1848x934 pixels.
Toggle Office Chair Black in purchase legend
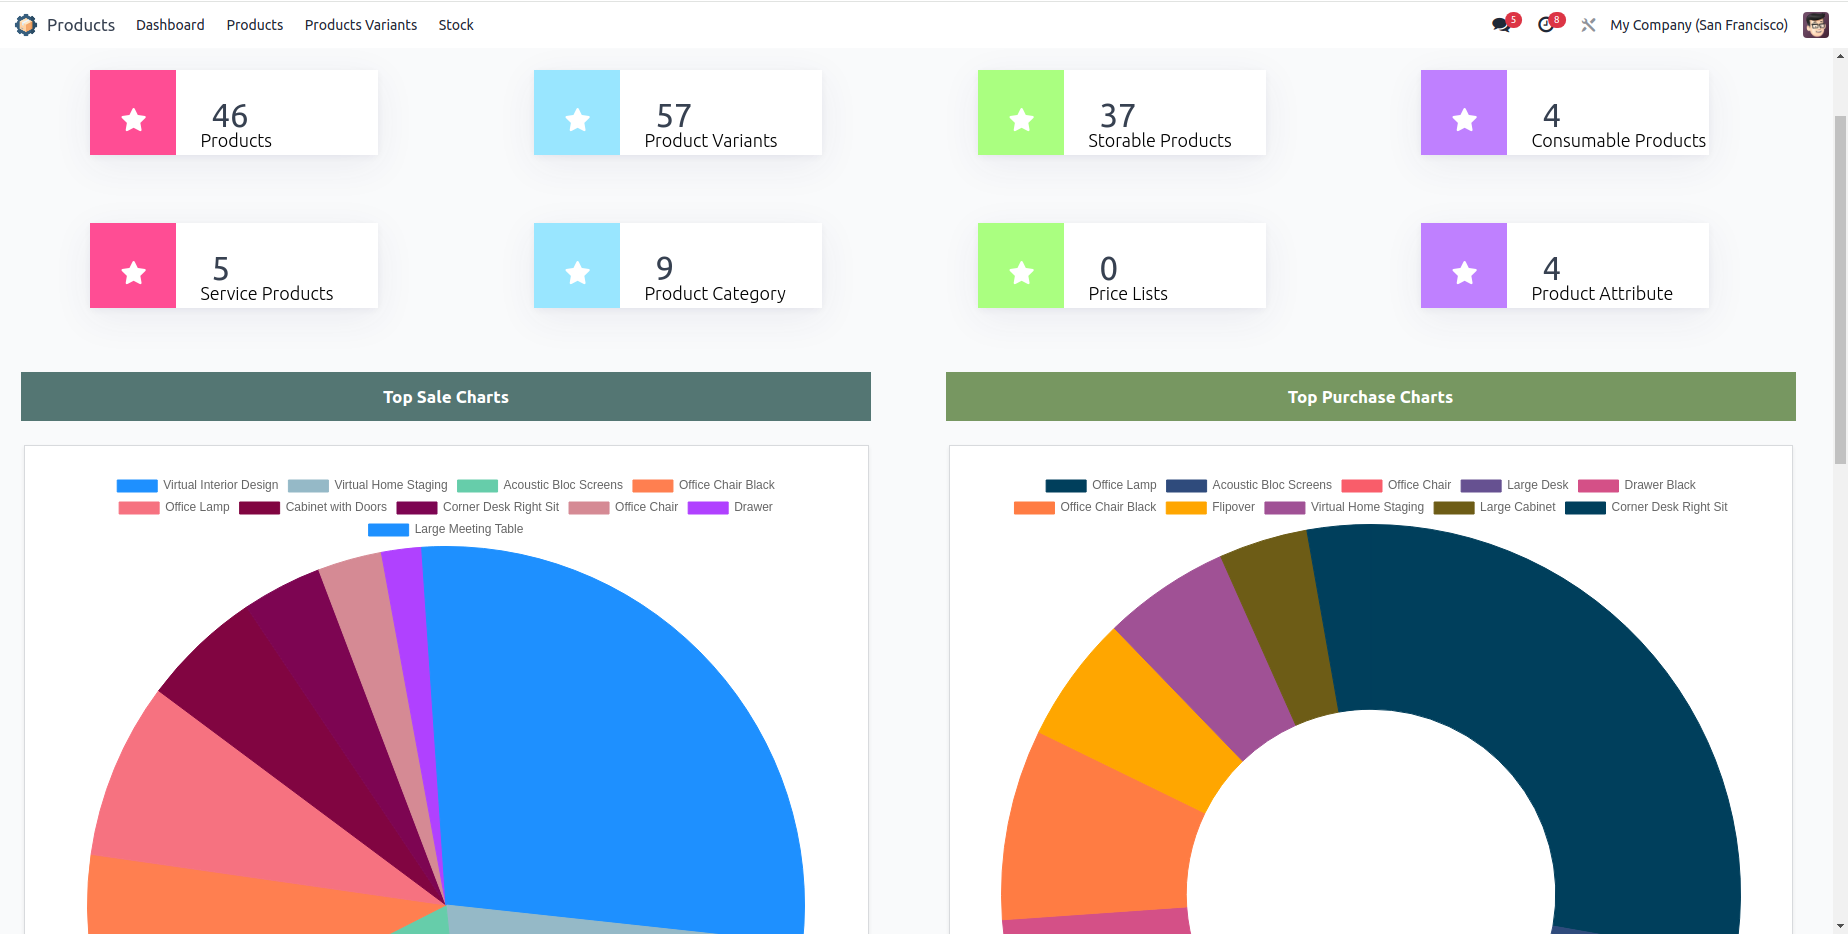pyautogui.click(x=1085, y=507)
